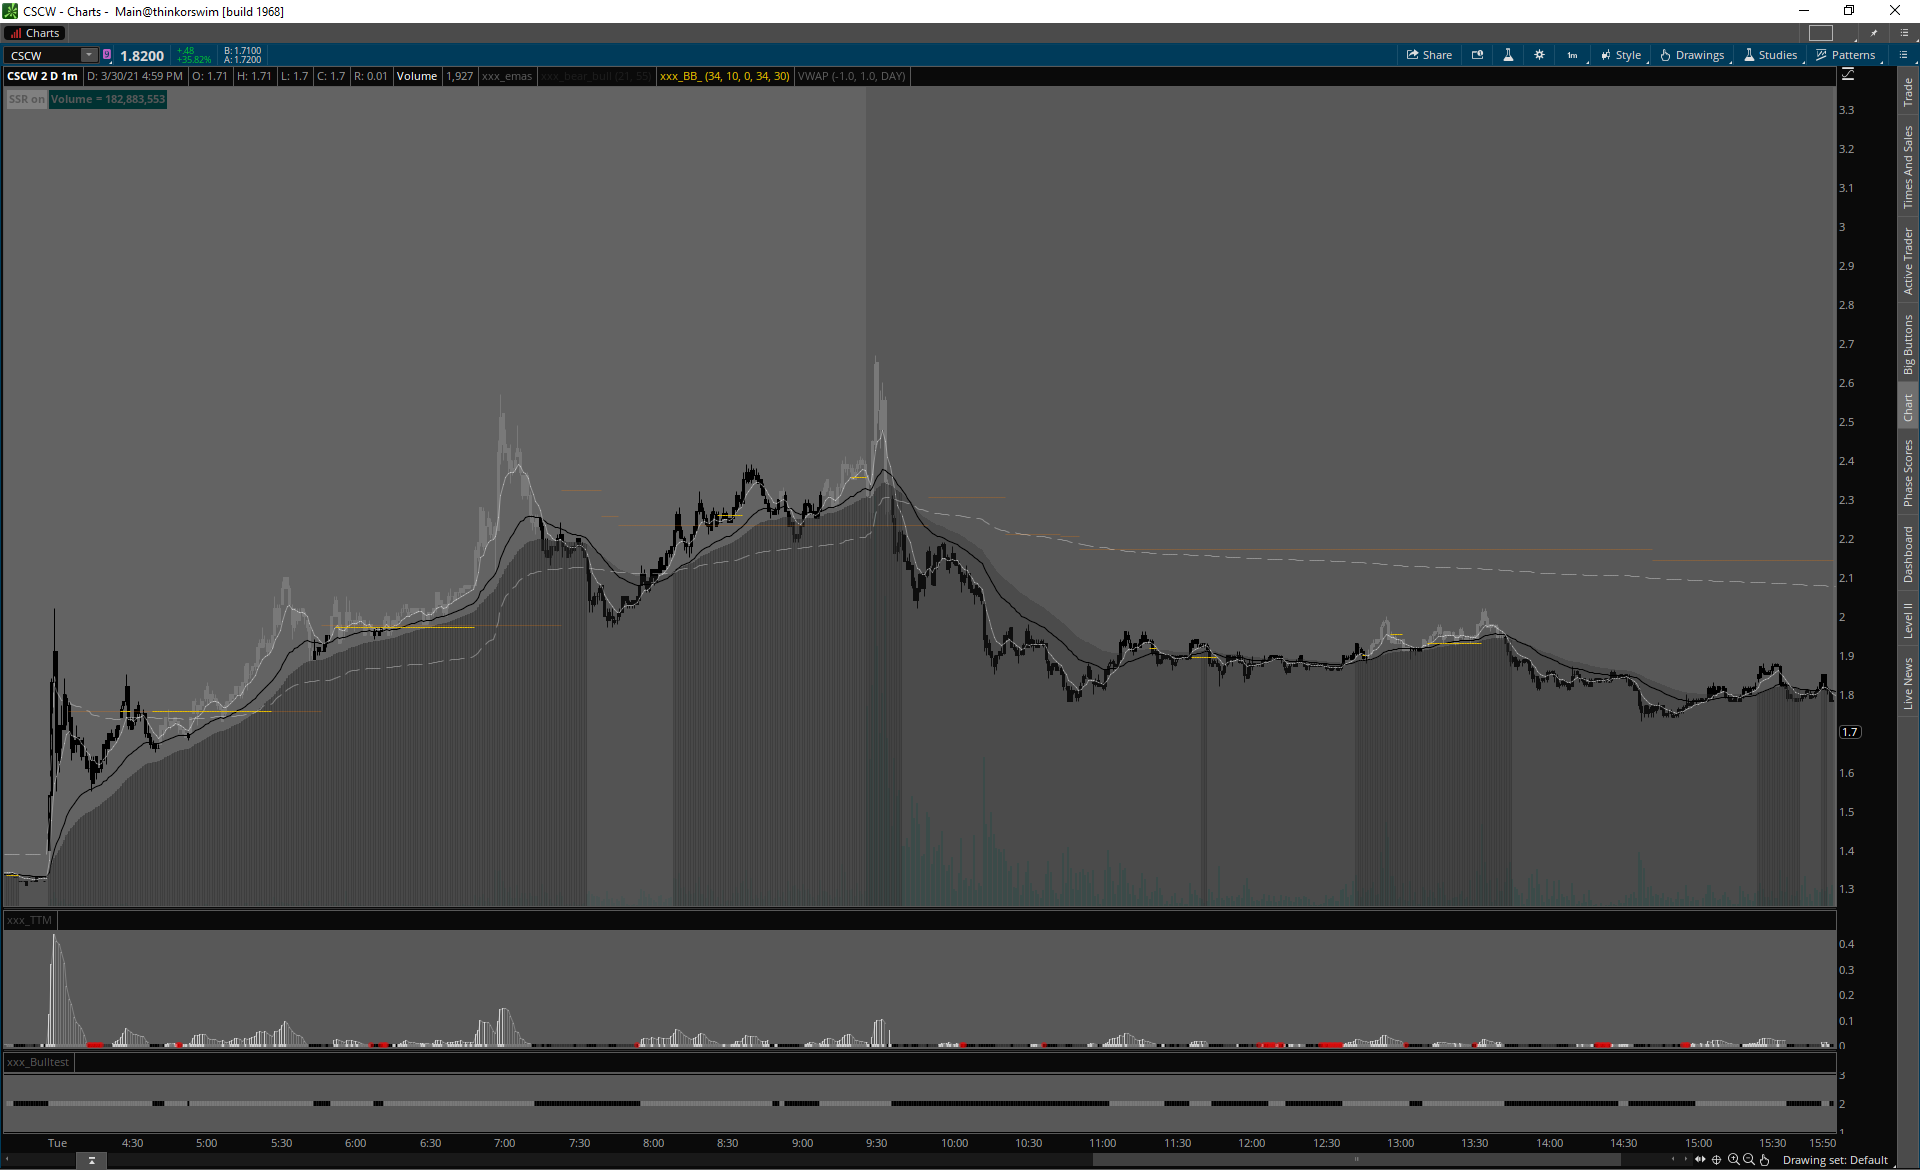Toggle the price axis auto-scale icon

[1848, 75]
